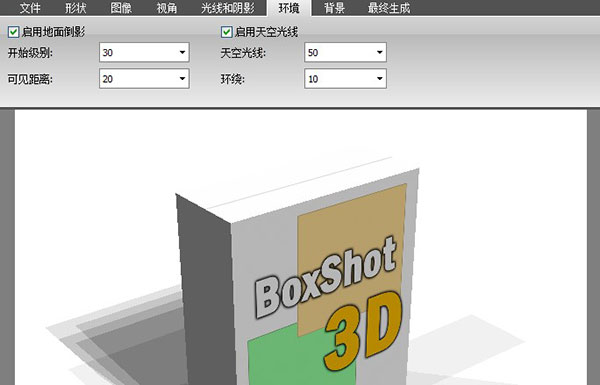600x385 pixels.
Task: Expand the 开始级别 dropdown arrow
Action: click(x=183, y=52)
